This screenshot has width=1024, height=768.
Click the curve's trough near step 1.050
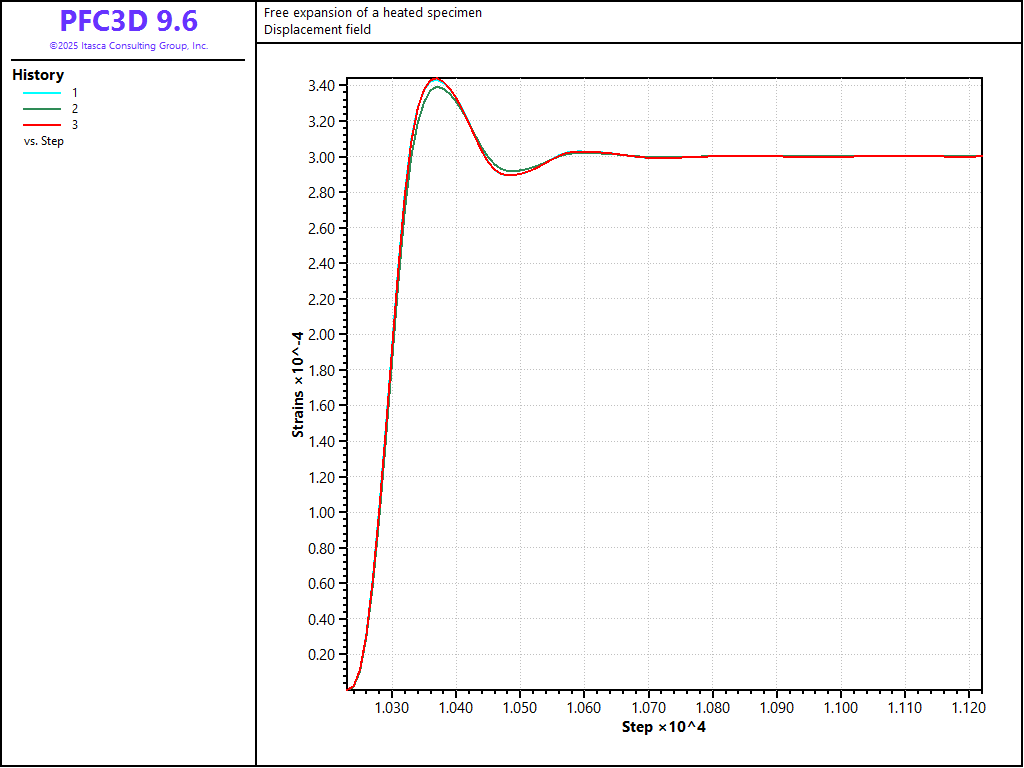click(x=512, y=174)
